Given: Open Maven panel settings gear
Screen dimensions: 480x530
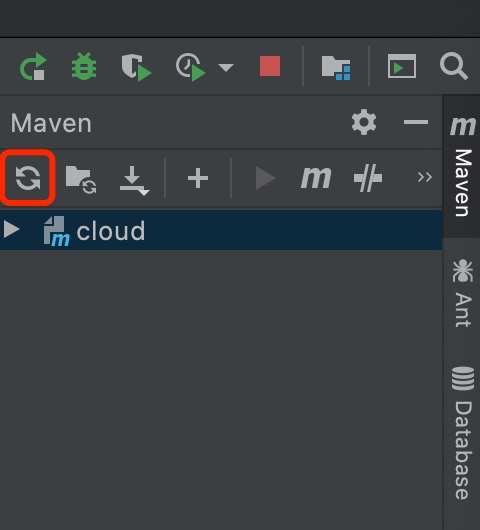Looking at the screenshot, I should [364, 122].
